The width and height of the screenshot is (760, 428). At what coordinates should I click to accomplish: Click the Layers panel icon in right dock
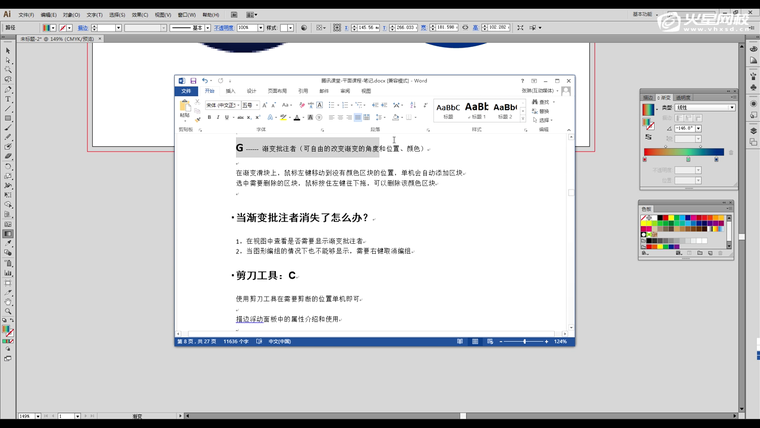pyautogui.click(x=753, y=130)
